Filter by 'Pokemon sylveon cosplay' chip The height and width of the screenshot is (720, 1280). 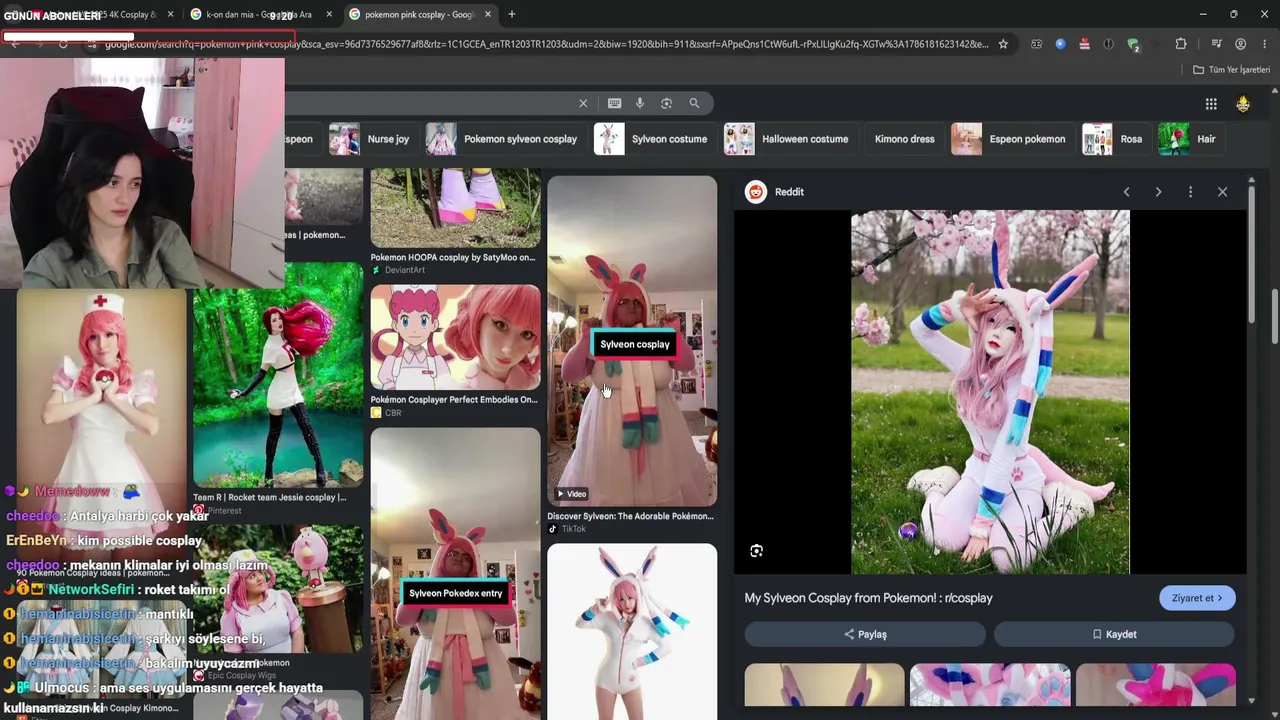(x=505, y=139)
